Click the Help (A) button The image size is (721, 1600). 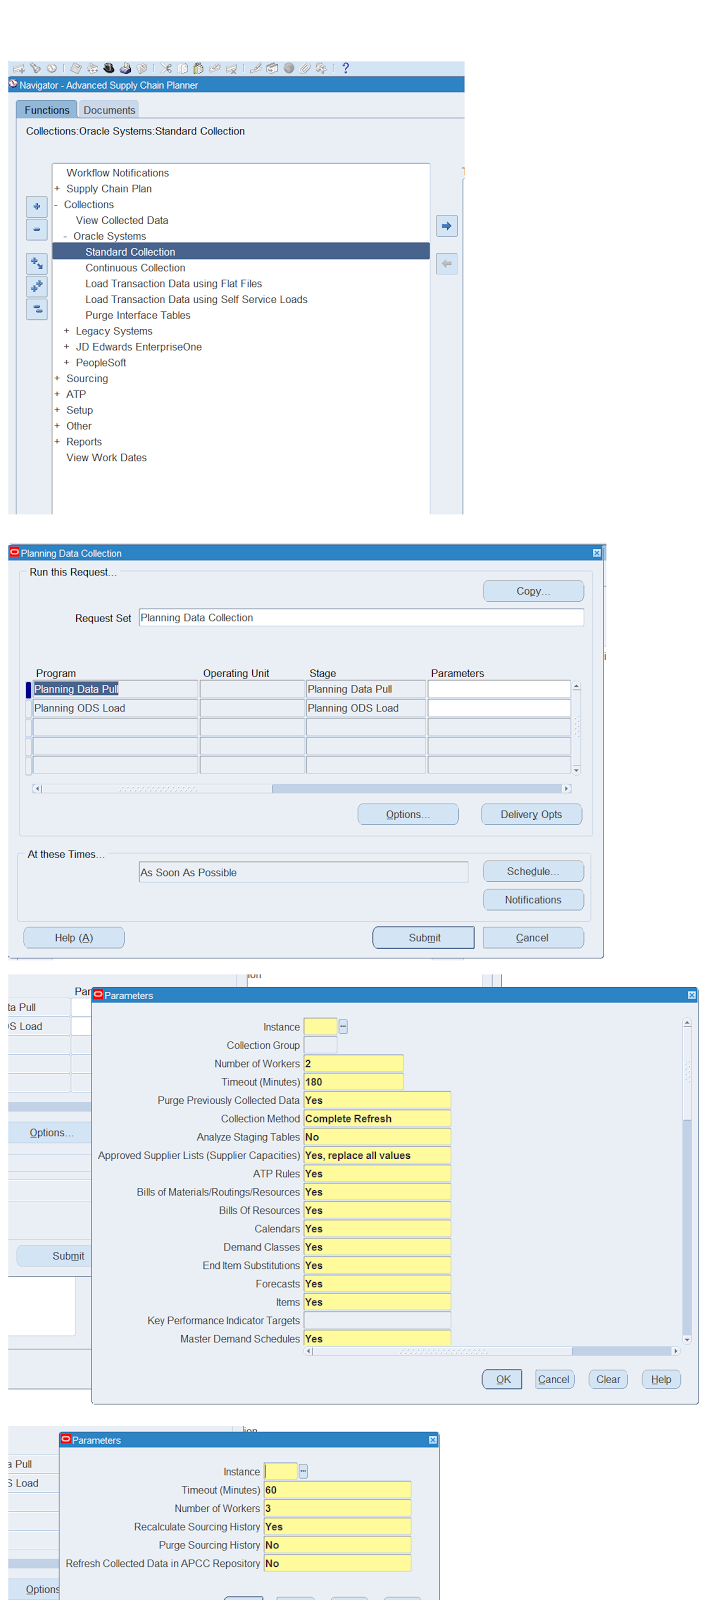click(x=73, y=938)
